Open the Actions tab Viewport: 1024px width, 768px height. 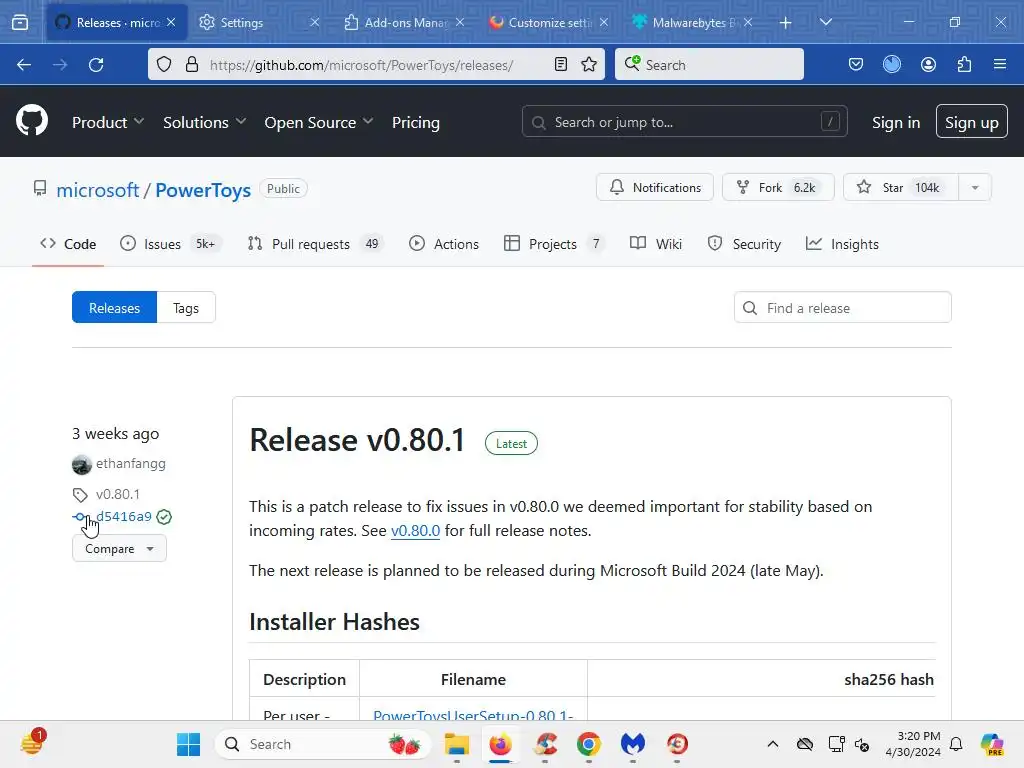pos(444,244)
